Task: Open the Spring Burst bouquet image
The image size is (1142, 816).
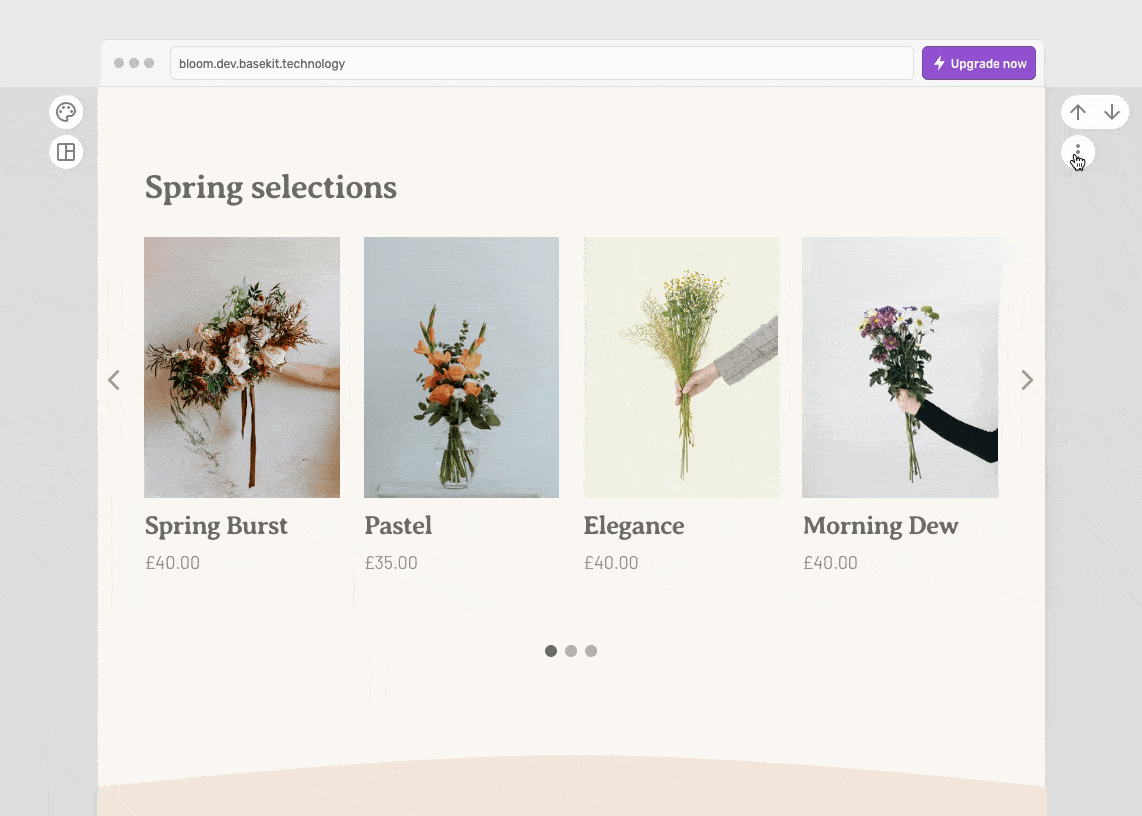Action: pos(242,367)
